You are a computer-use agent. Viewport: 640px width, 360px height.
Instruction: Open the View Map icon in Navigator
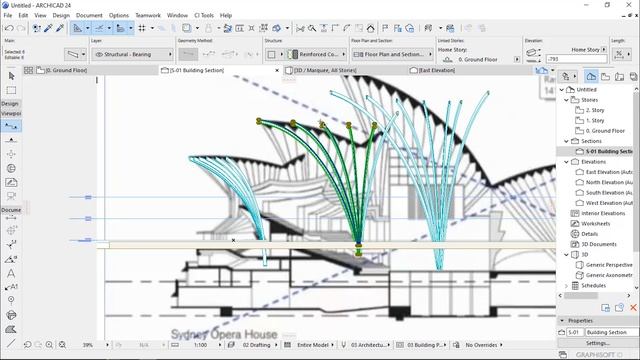[x=605, y=76]
